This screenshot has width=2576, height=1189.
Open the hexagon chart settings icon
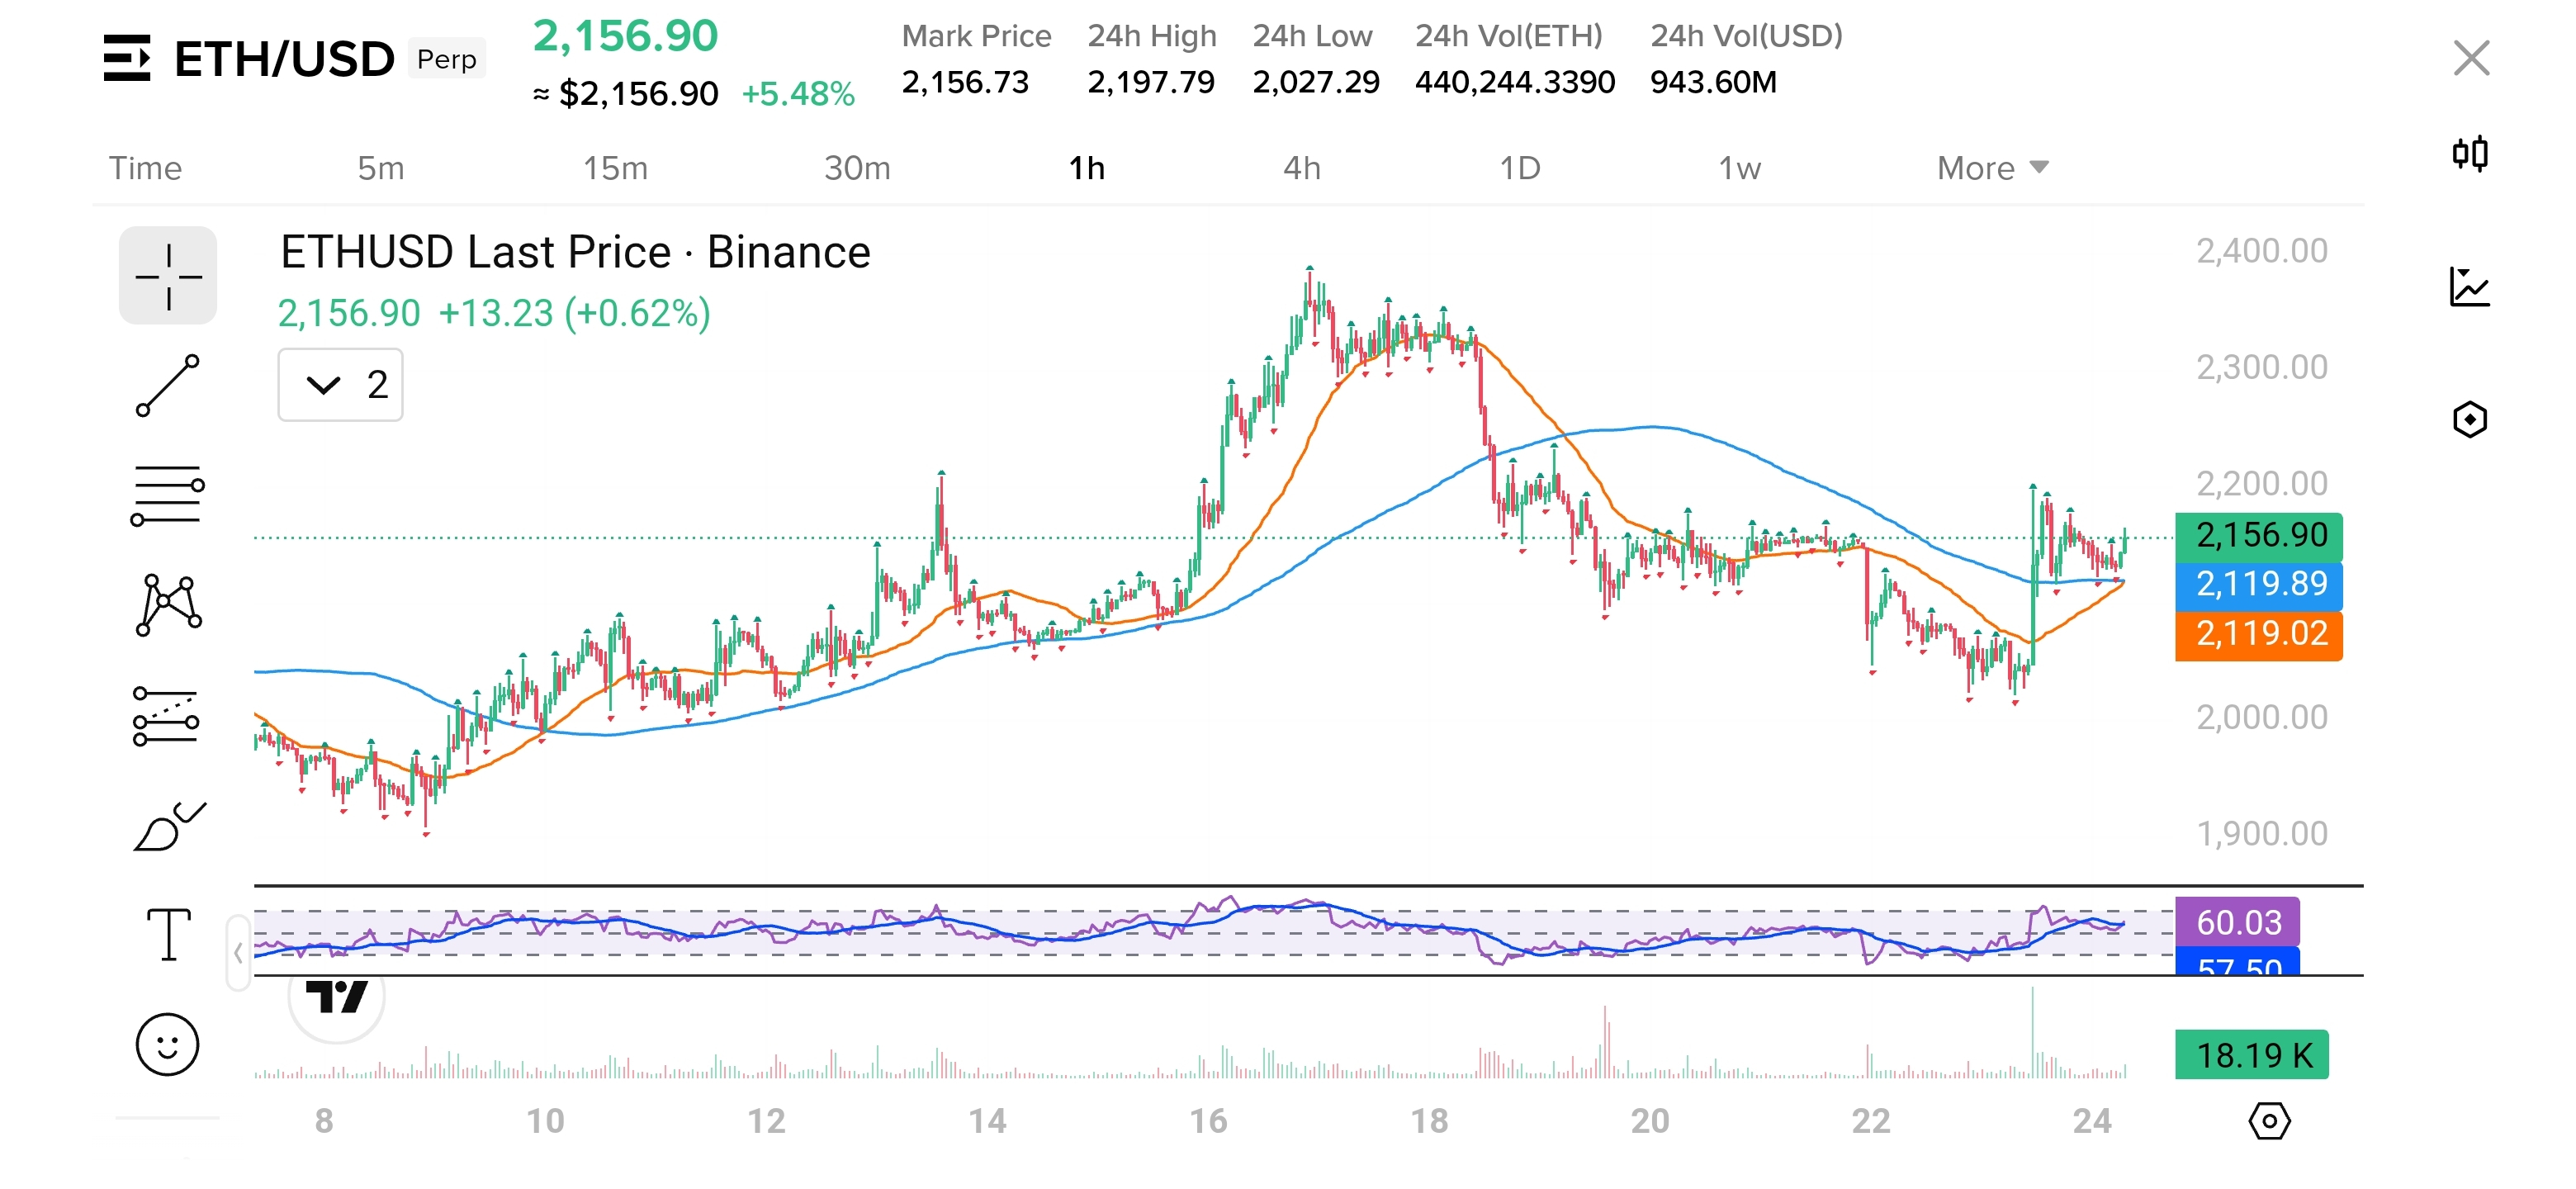[2470, 420]
